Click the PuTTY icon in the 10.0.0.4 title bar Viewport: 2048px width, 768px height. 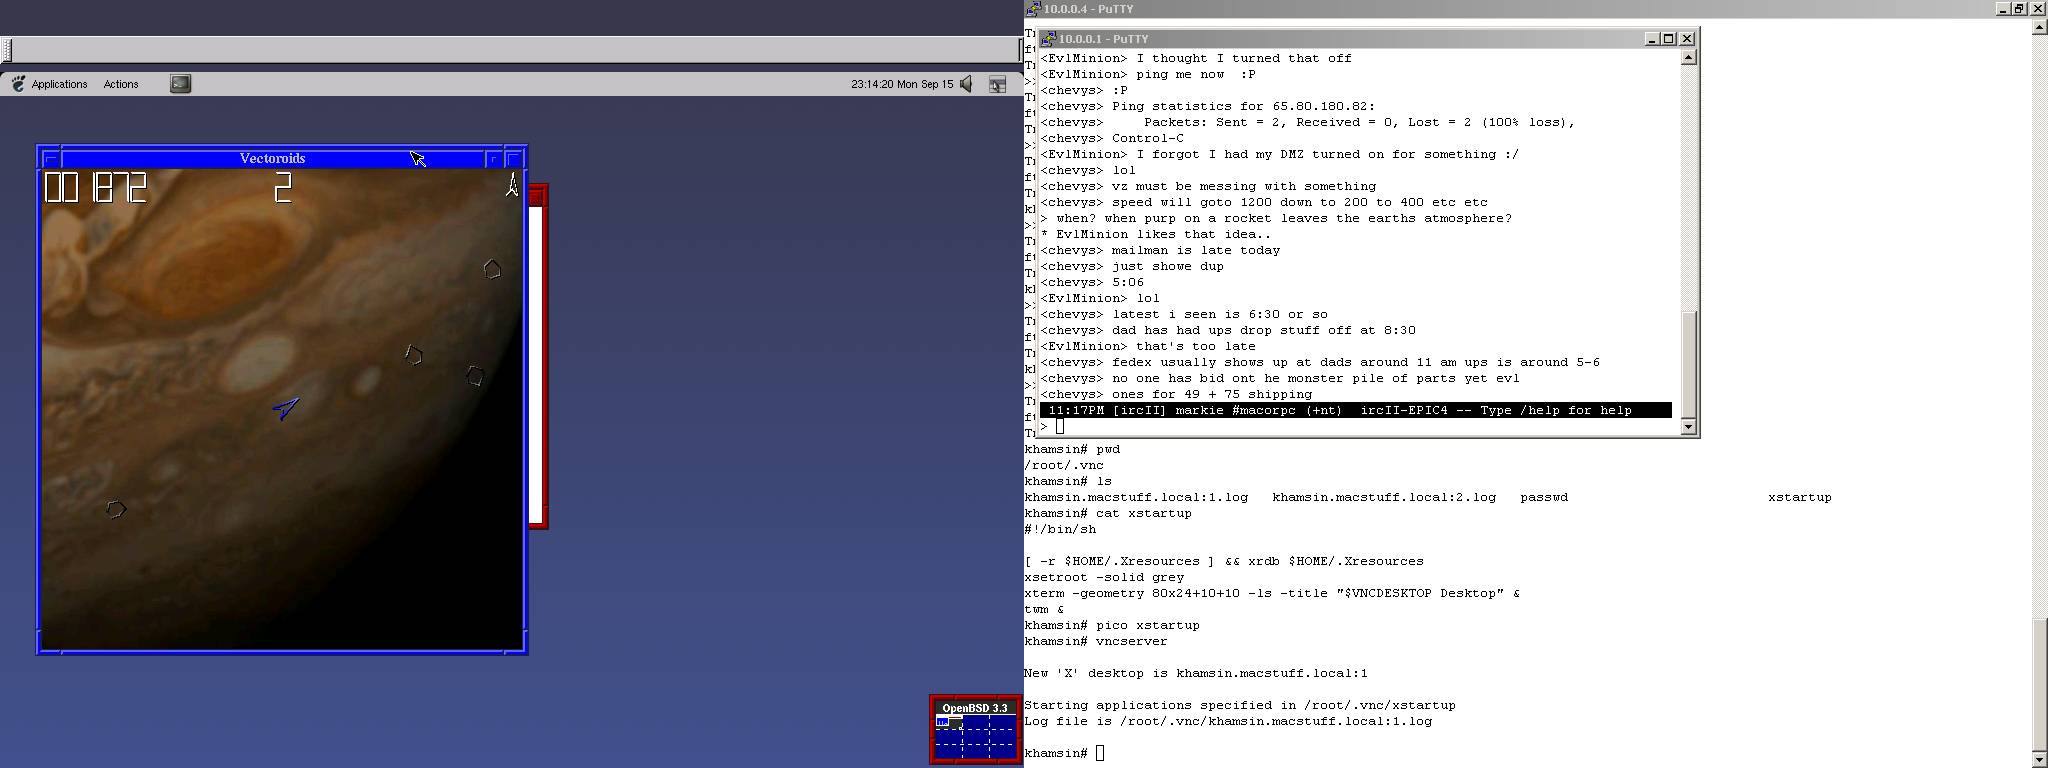coord(1034,9)
